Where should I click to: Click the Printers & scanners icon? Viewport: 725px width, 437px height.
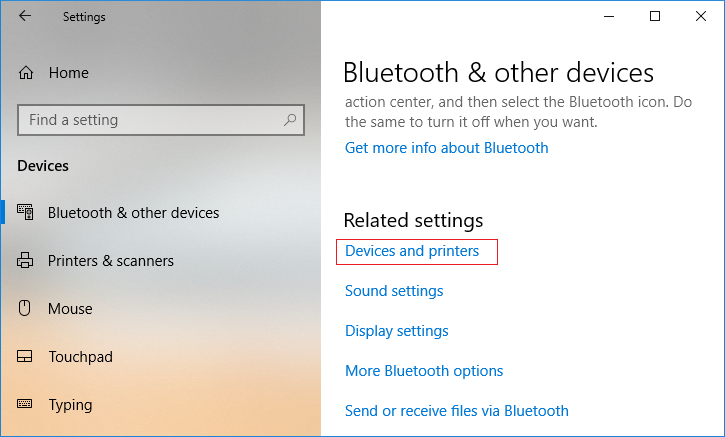[x=26, y=261]
